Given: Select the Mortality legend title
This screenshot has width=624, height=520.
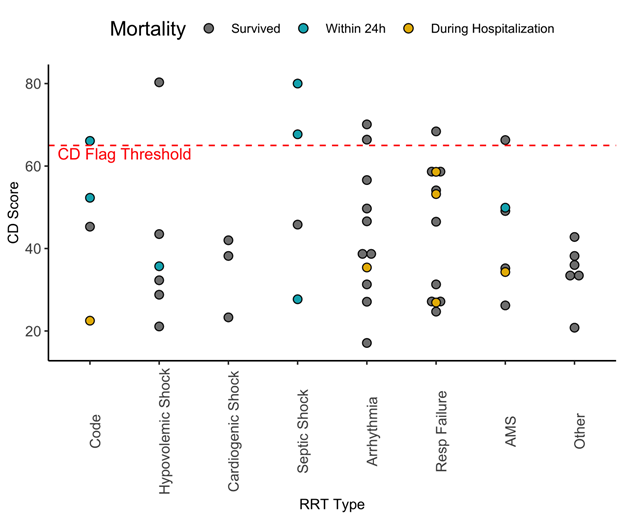Looking at the screenshot, I should pos(147,29).
